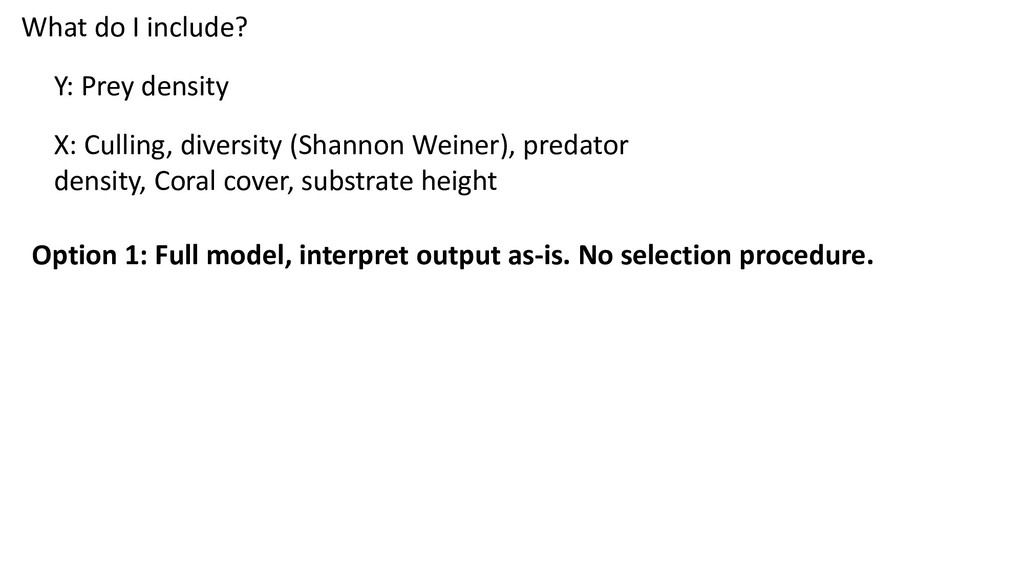The height and width of the screenshot is (576, 1024).
Task: Click the text 'Shannon Weiner' in parentheses
Action: pos(398,145)
